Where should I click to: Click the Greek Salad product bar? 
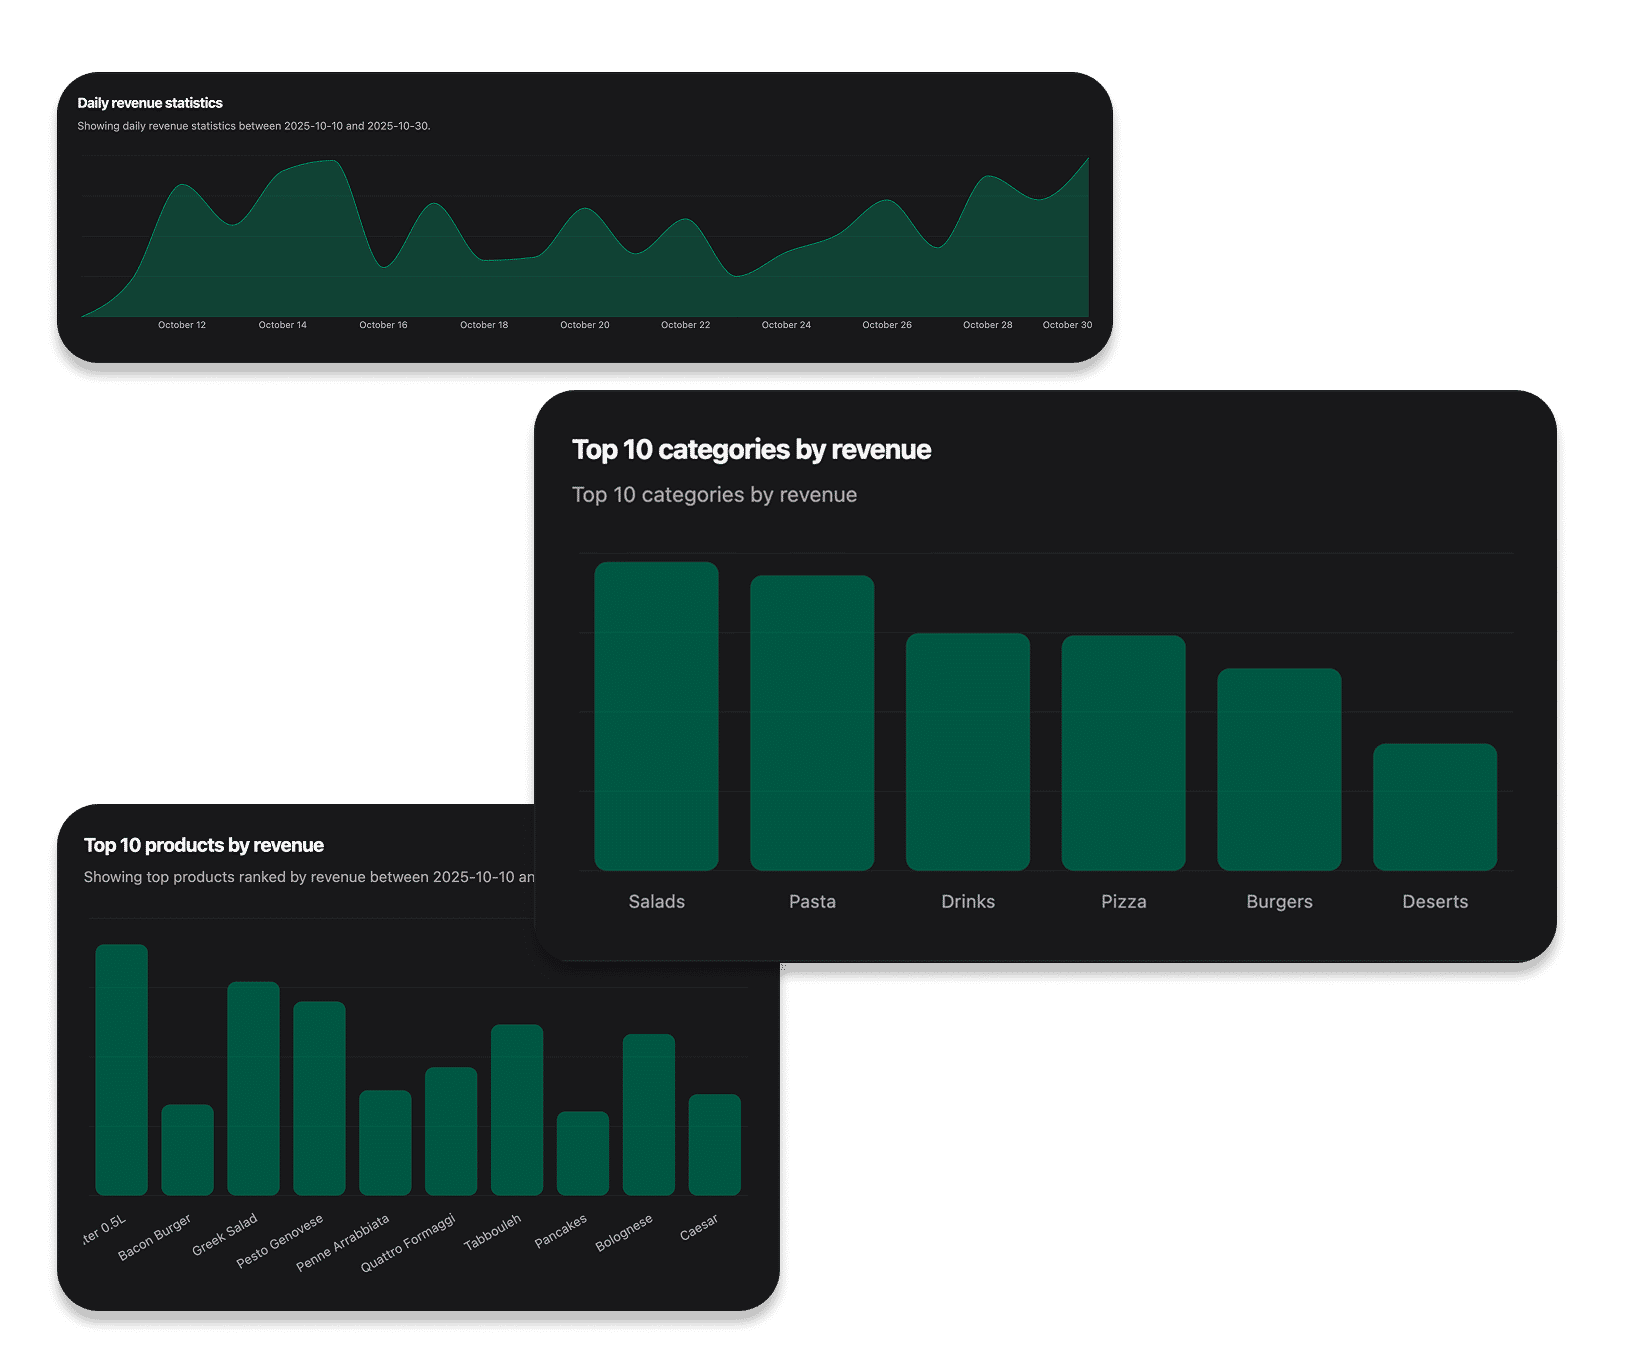[x=253, y=1090]
